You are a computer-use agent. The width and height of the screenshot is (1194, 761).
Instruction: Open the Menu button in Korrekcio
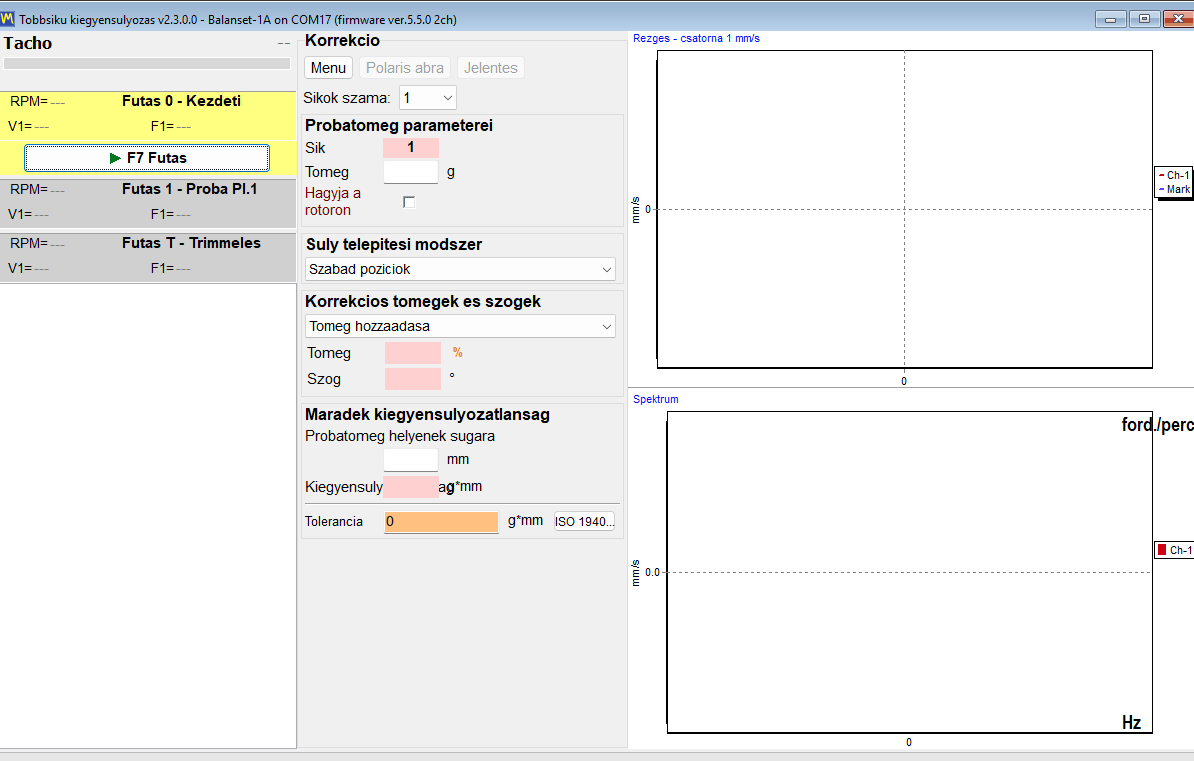pyautogui.click(x=328, y=68)
